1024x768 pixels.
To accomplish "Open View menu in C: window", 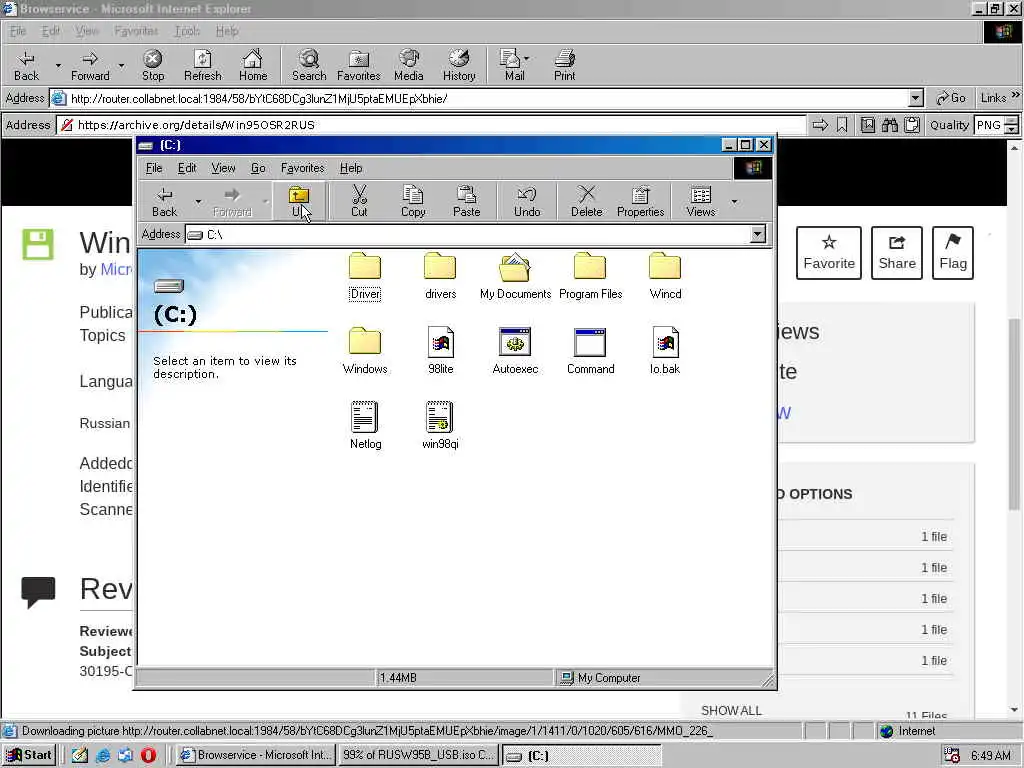I will pyautogui.click(x=223, y=168).
